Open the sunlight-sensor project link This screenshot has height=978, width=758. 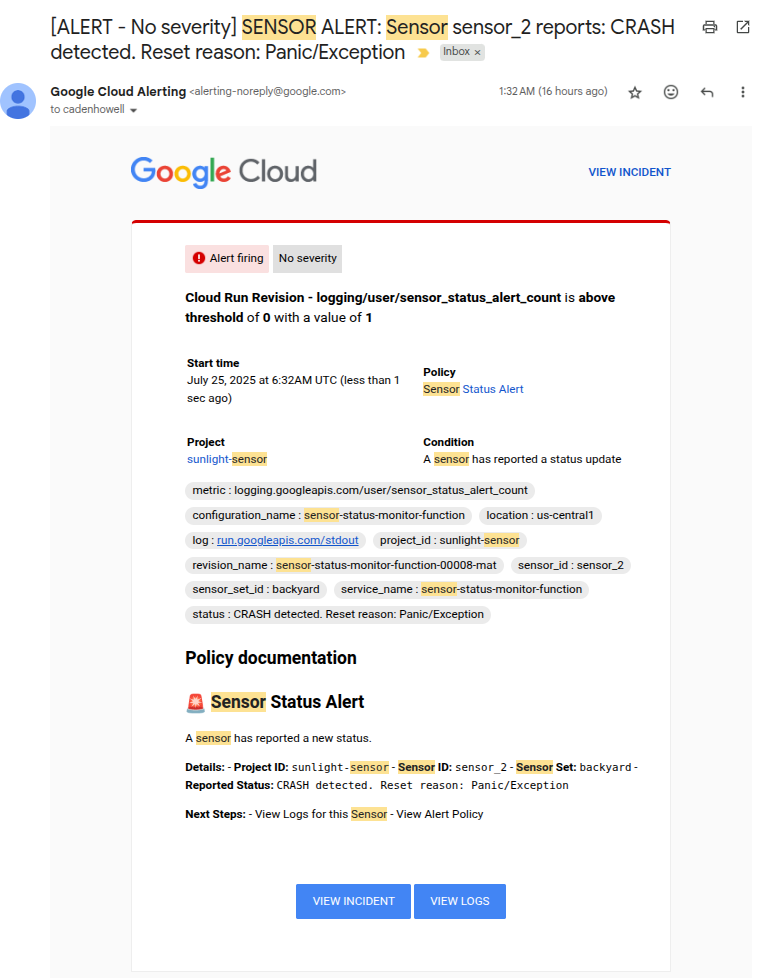click(x=226, y=459)
